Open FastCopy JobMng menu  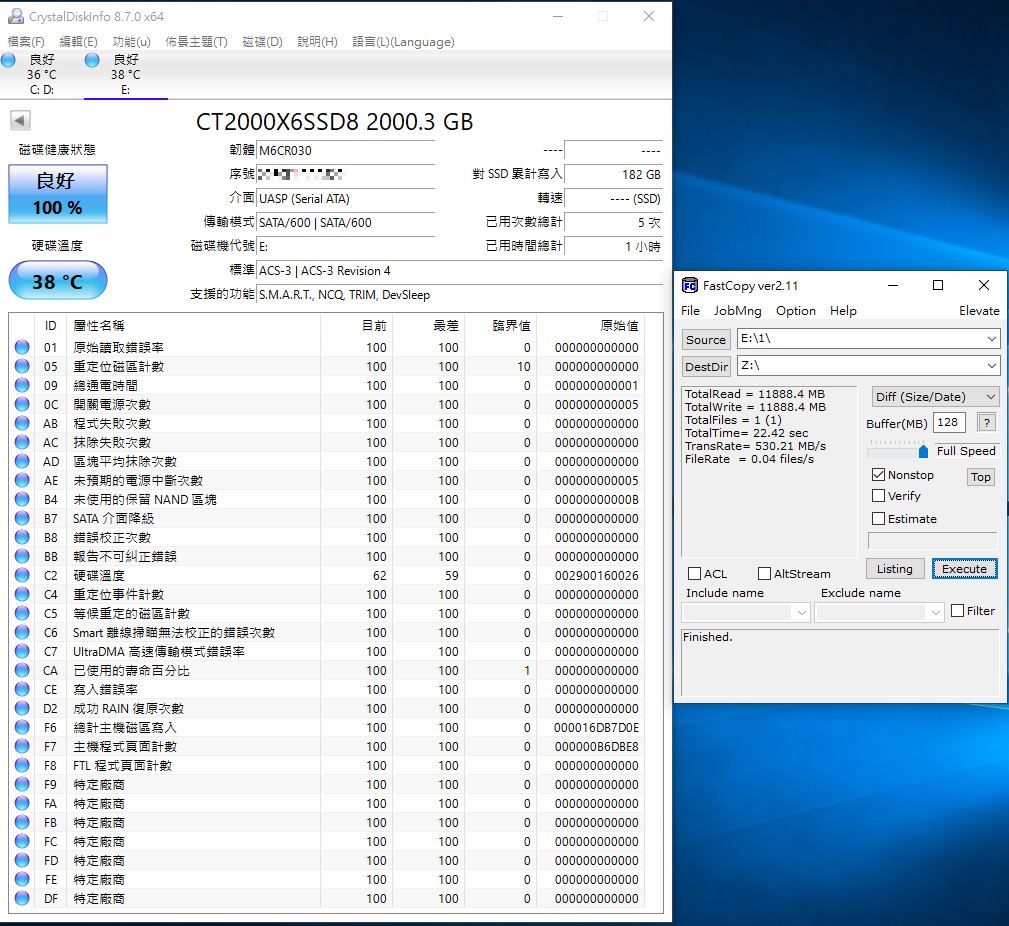pyautogui.click(x=737, y=310)
